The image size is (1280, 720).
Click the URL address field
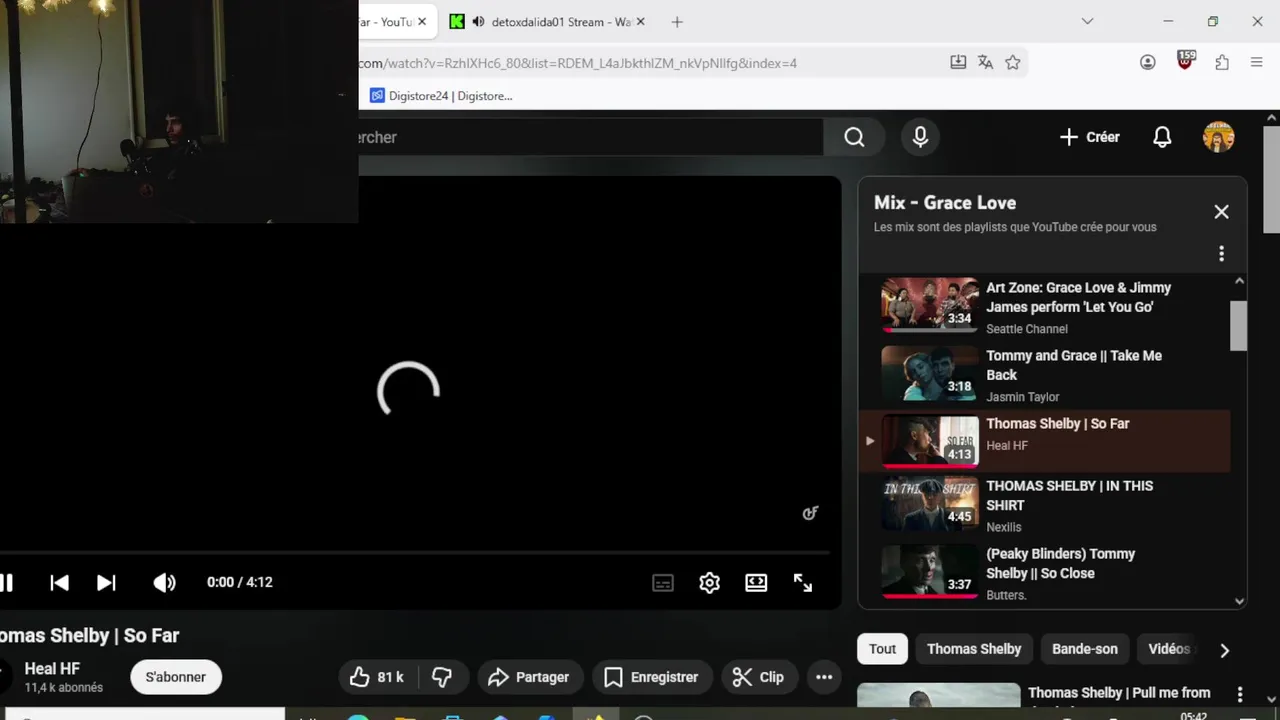650,63
